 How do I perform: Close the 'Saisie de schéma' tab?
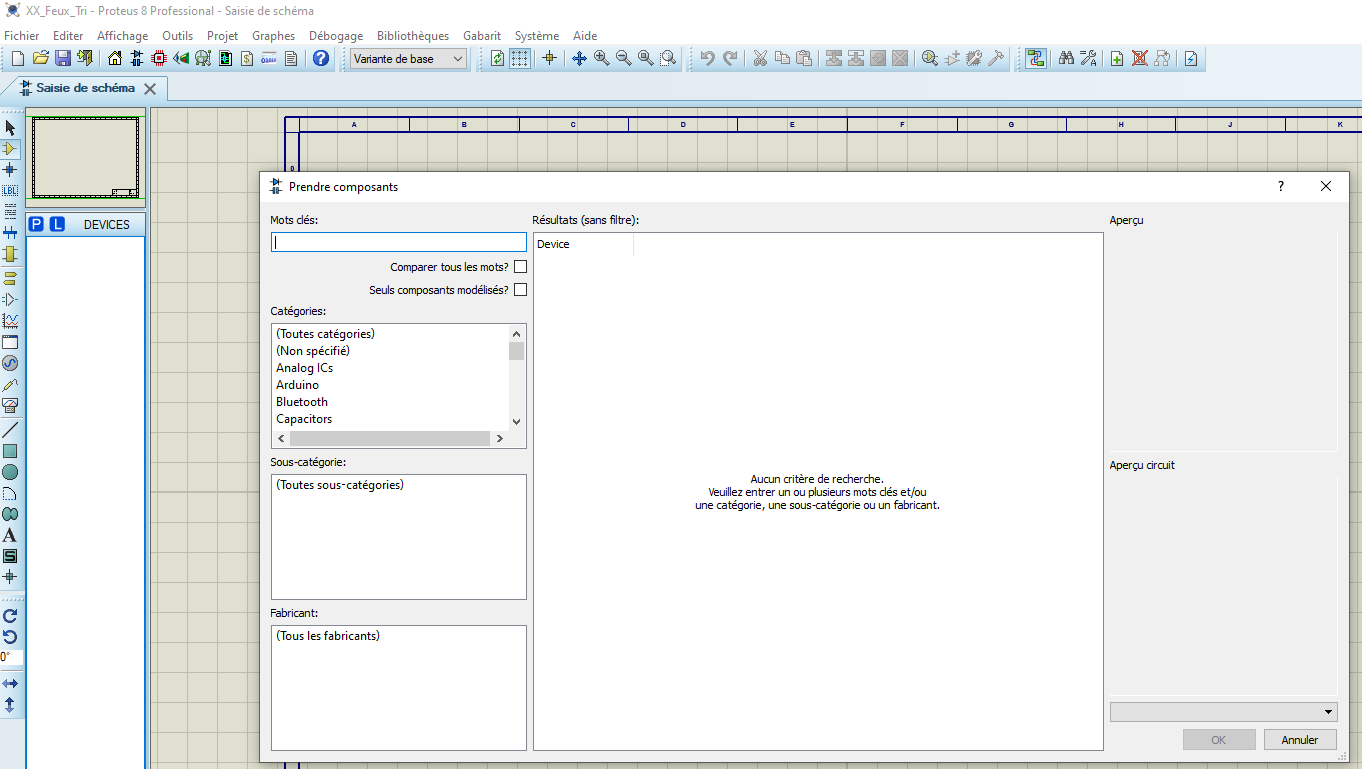150,89
